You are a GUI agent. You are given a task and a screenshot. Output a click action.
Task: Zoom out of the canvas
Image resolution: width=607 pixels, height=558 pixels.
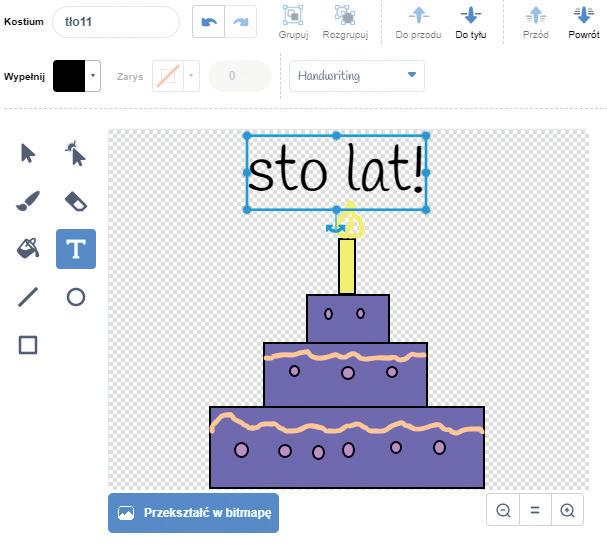(x=503, y=510)
